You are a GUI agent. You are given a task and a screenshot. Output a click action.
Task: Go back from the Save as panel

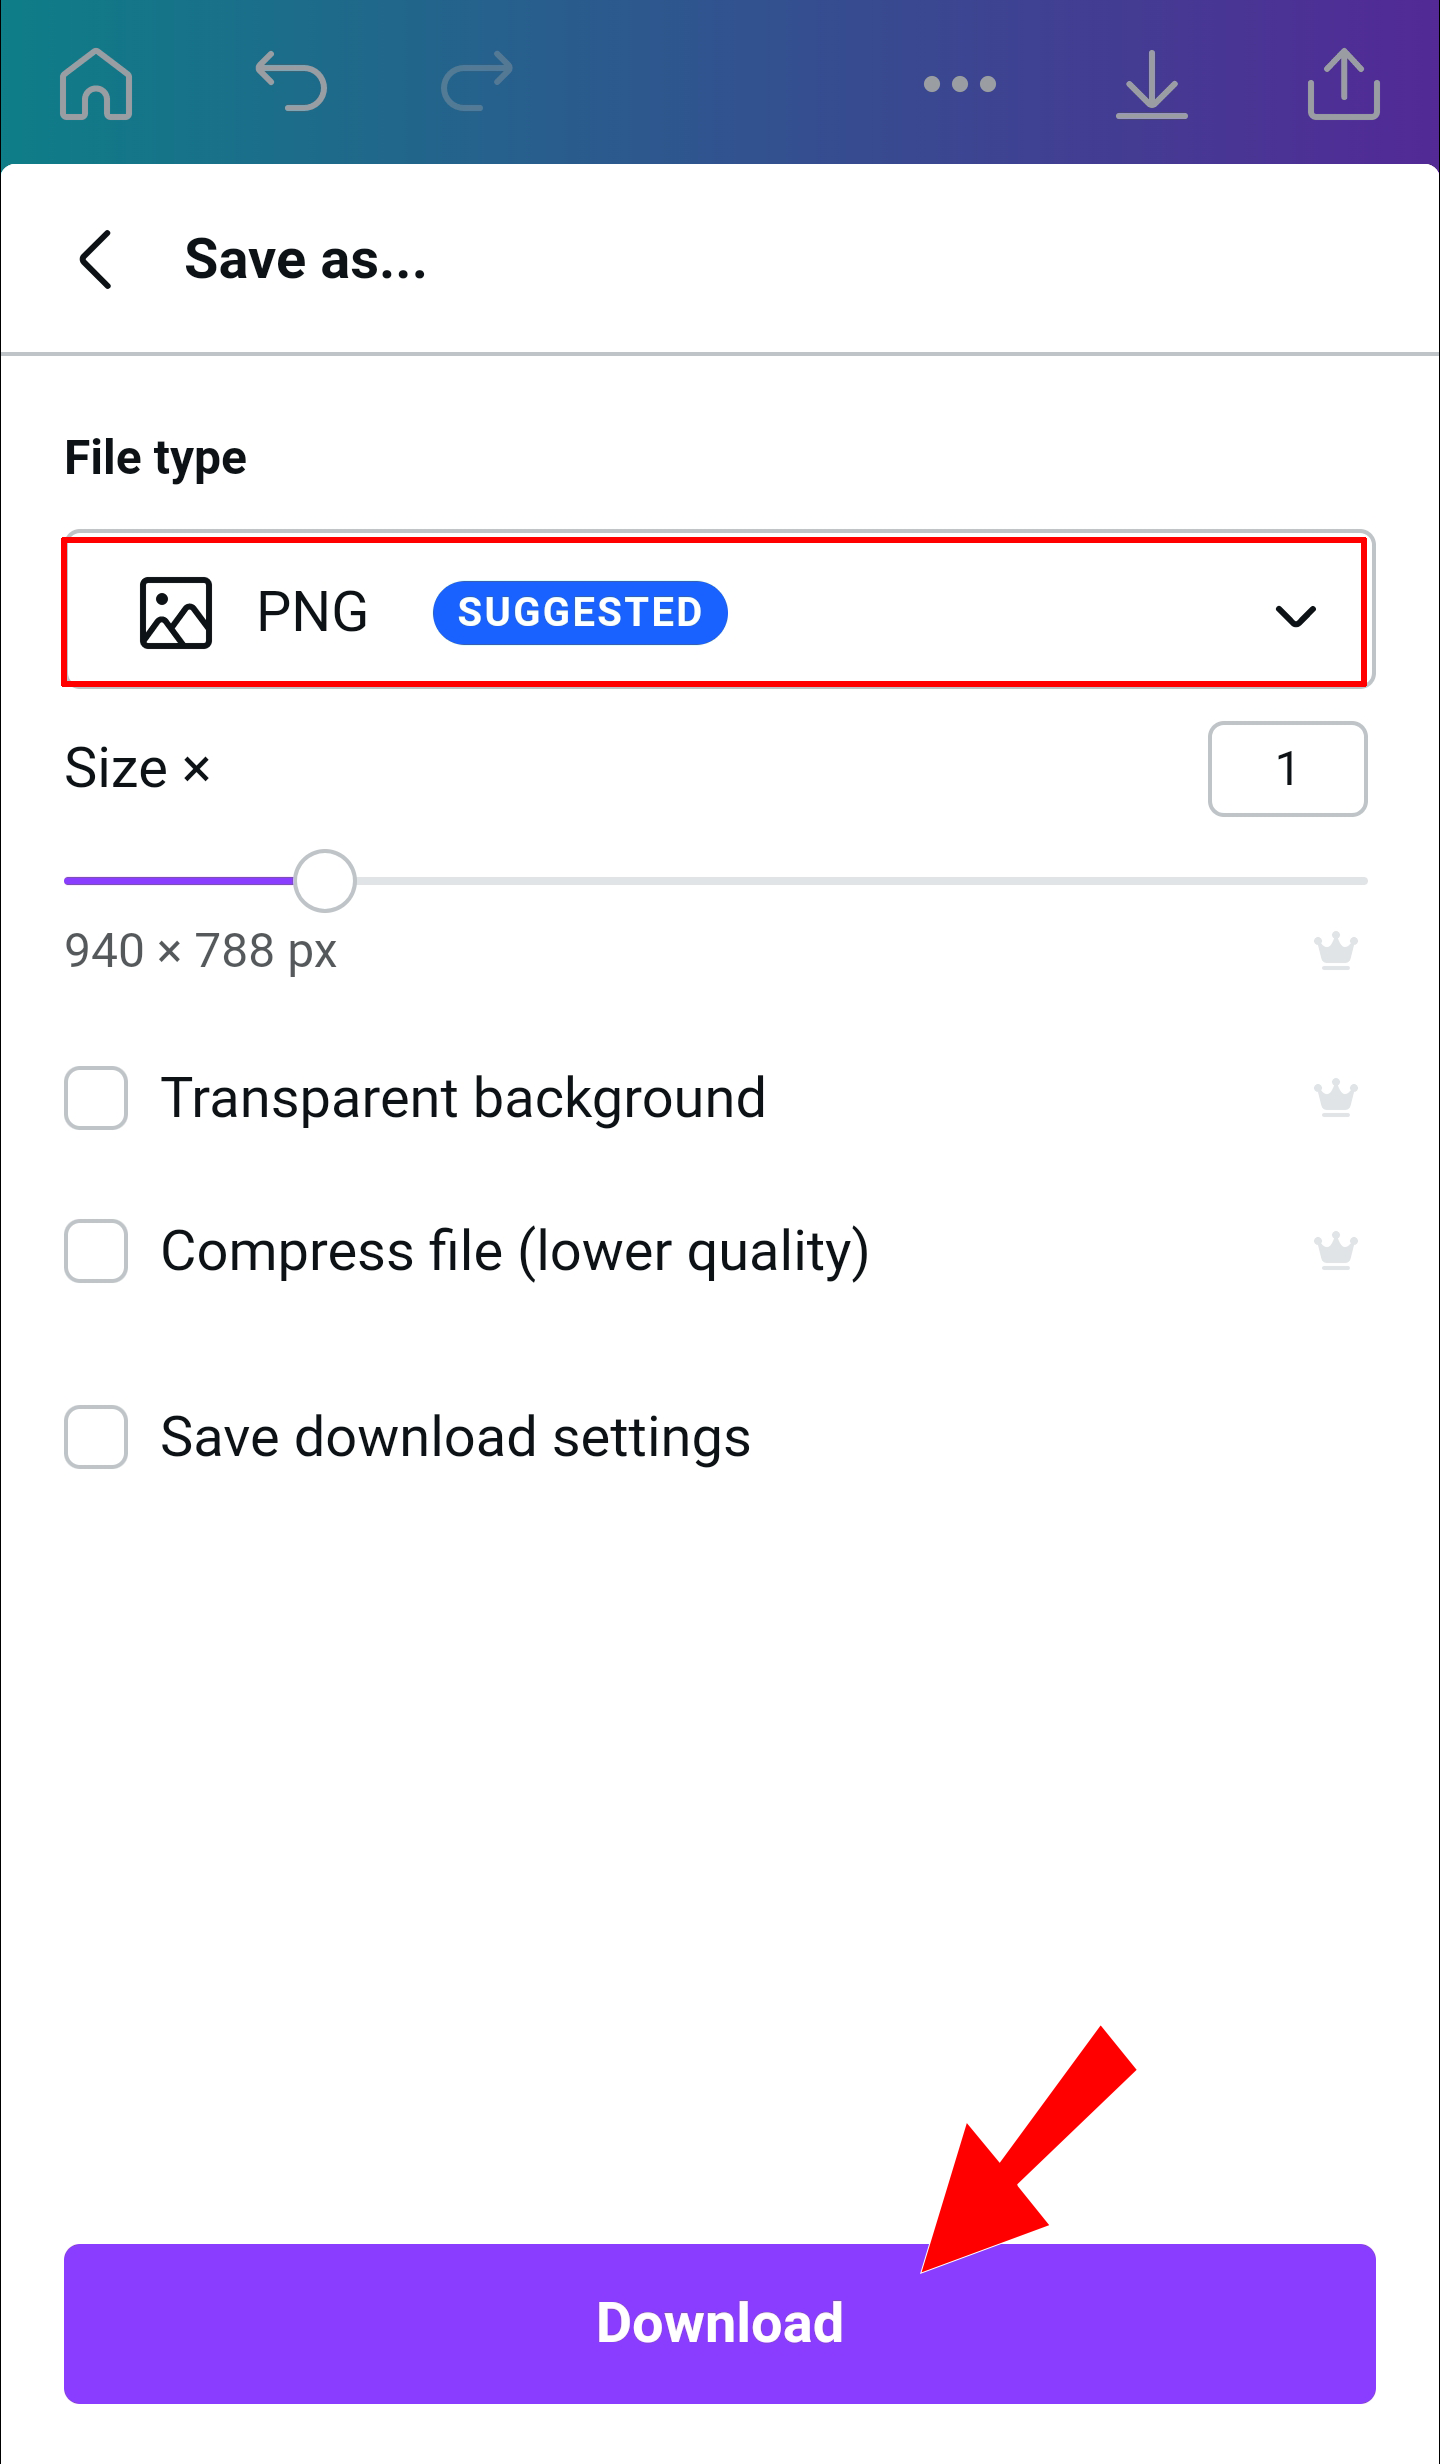point(96,260)
